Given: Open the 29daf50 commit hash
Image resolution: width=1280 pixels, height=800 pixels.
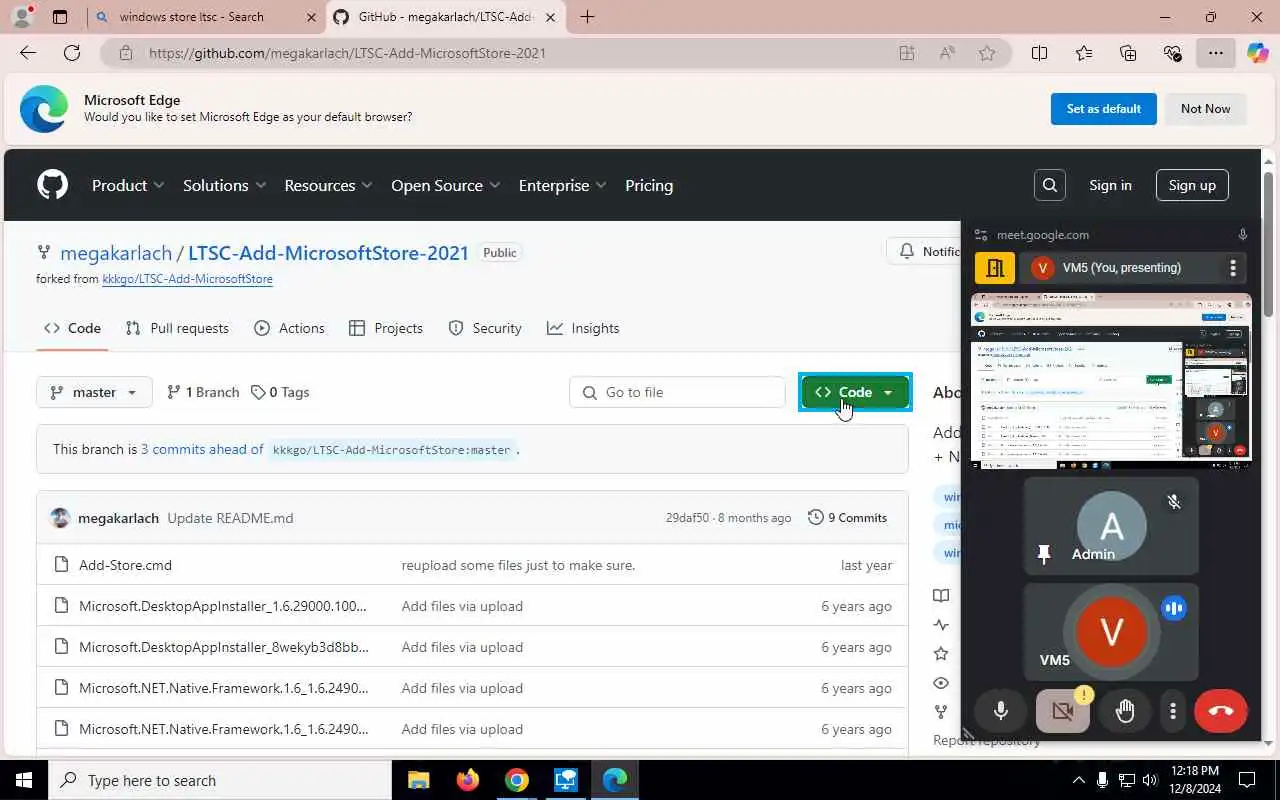Looking at the screenshot, I should click(x=687, y=518).
